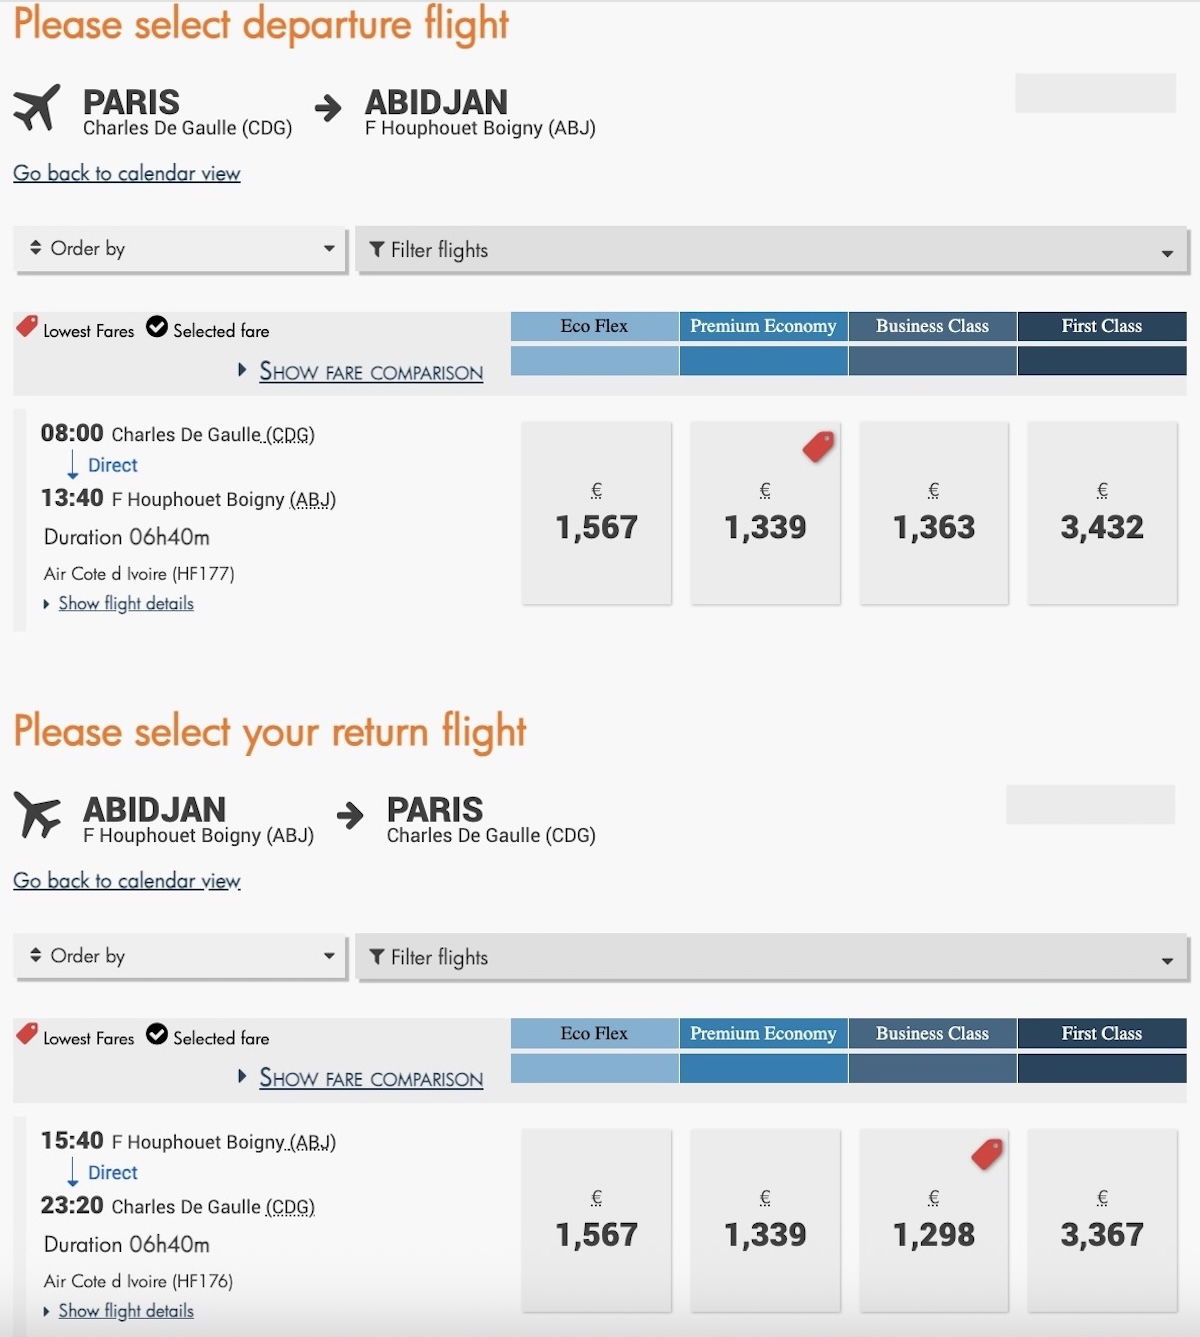This screenshot has width=1200, height=1337.
Task: Click the Business Class tab in the return fare header
Action: tap(932, 1033)
